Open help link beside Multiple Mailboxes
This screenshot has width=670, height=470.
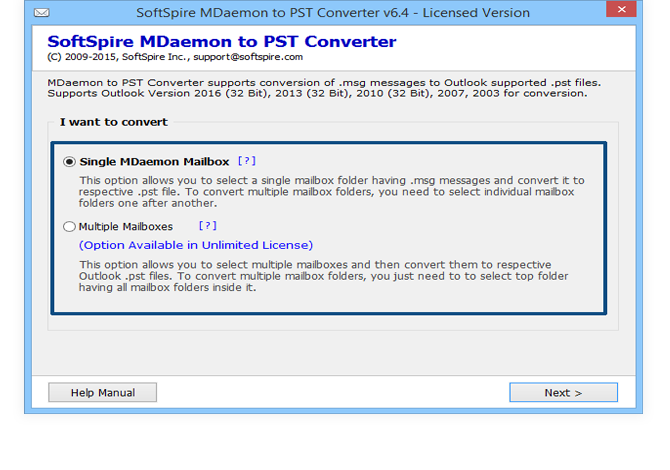208,226
